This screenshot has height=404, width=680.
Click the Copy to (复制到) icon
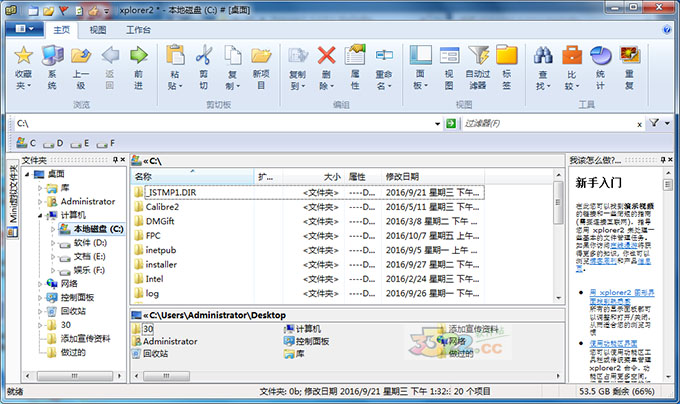pos(298,55)
